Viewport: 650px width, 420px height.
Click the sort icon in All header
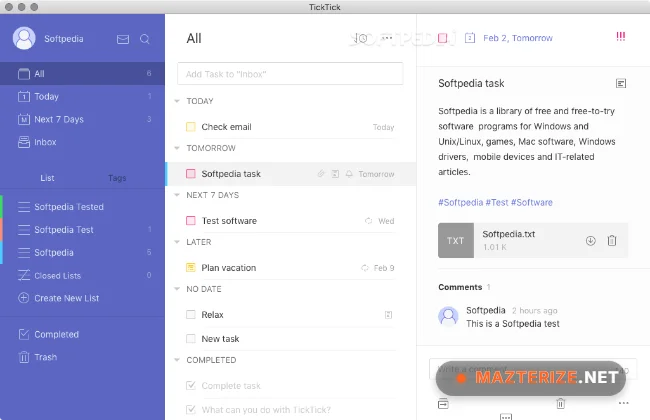(361, 39)
